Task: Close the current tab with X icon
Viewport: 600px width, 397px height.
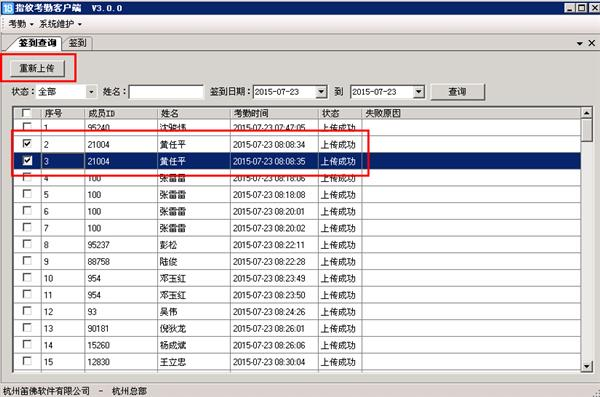Action: click(592, 43)
